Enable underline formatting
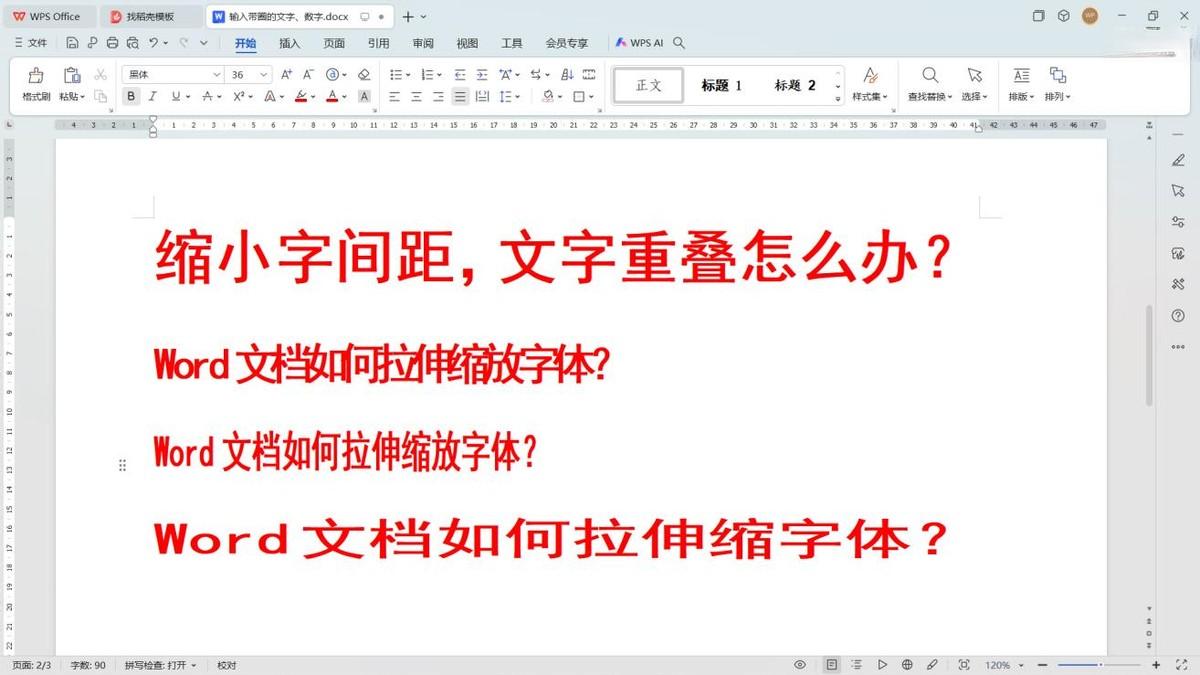Viewport: 1200px width, 675px height. tap(175, 96)
